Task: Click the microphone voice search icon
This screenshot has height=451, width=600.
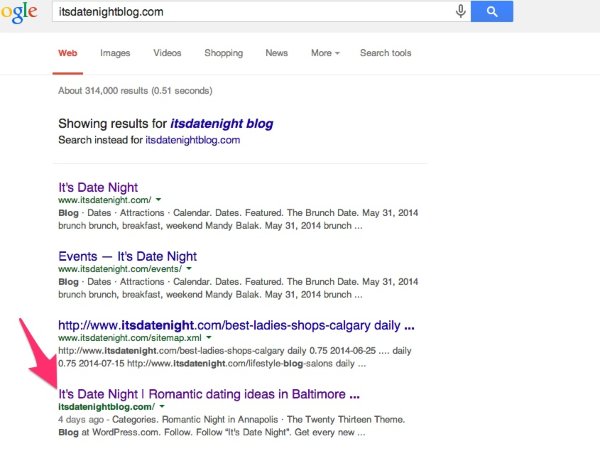Action: pos(461,11)
